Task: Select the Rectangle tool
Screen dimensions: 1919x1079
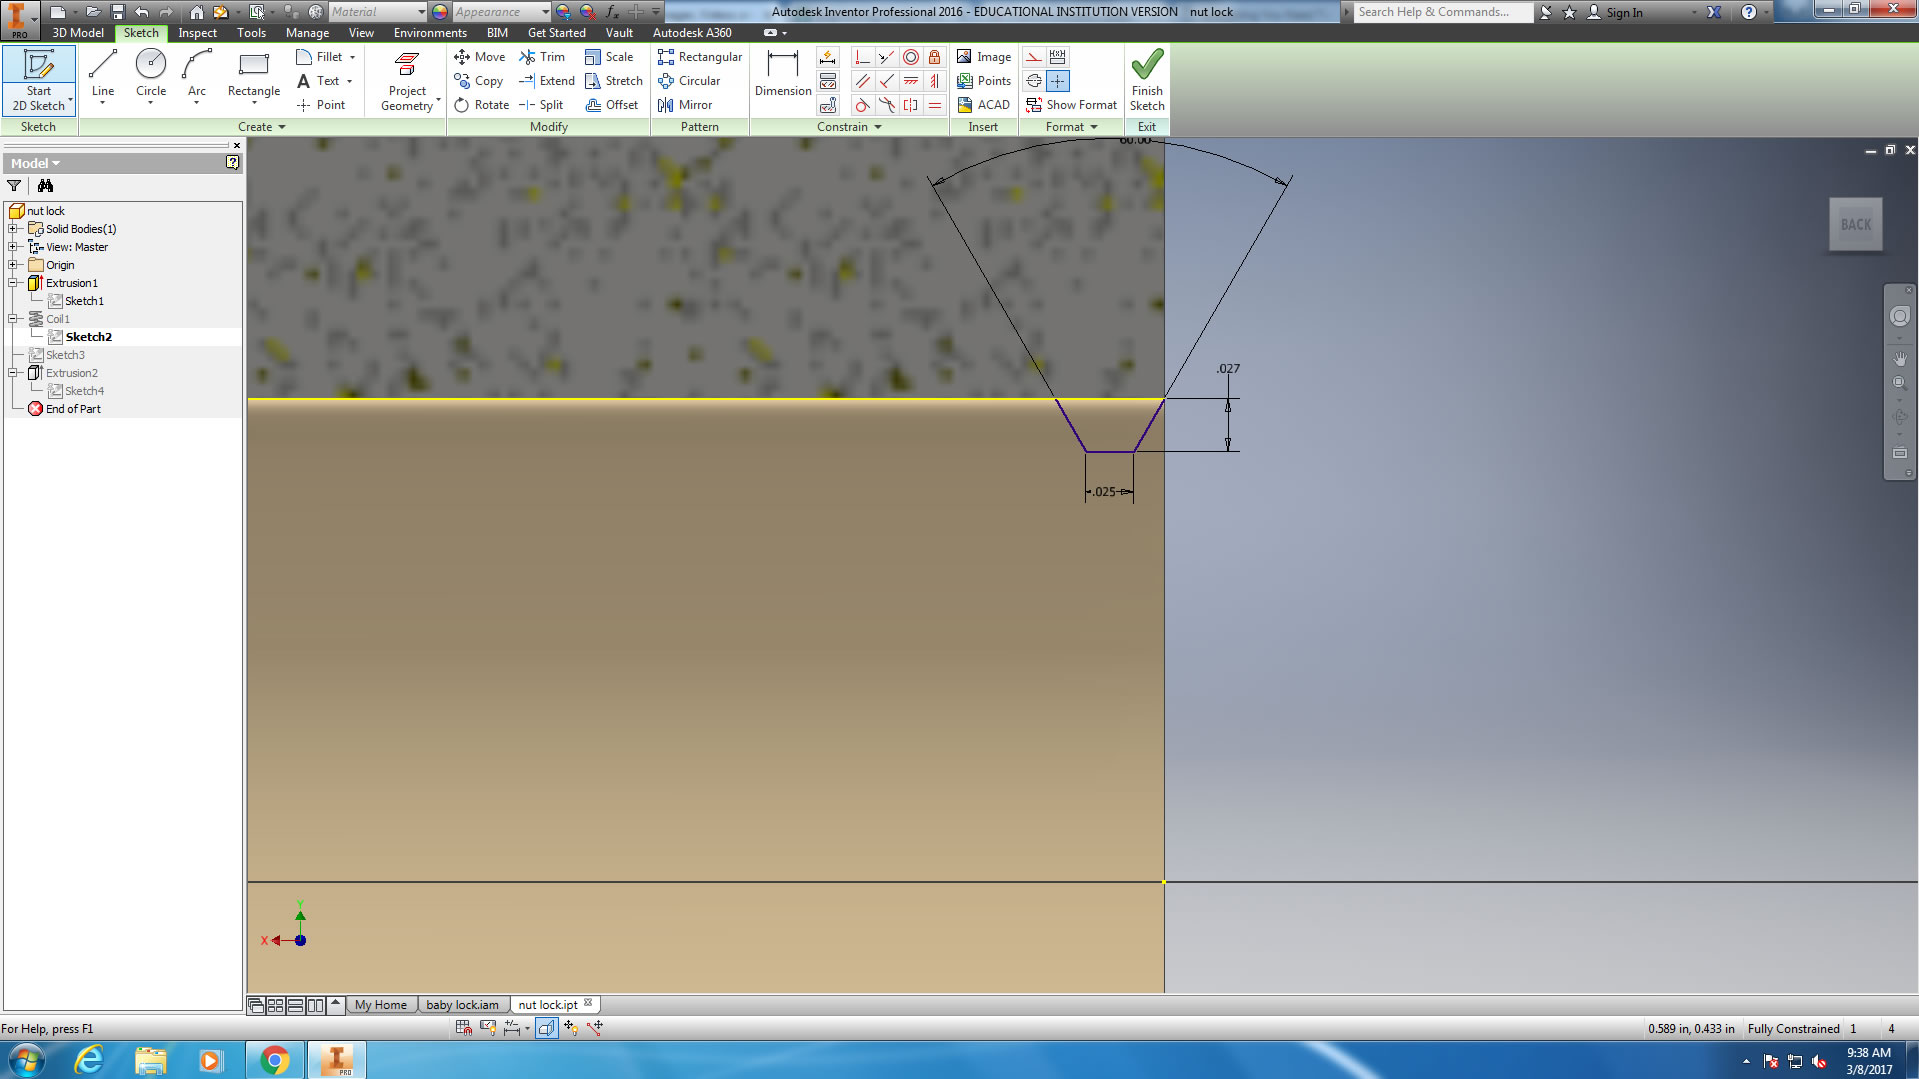Action: point(254,76)
